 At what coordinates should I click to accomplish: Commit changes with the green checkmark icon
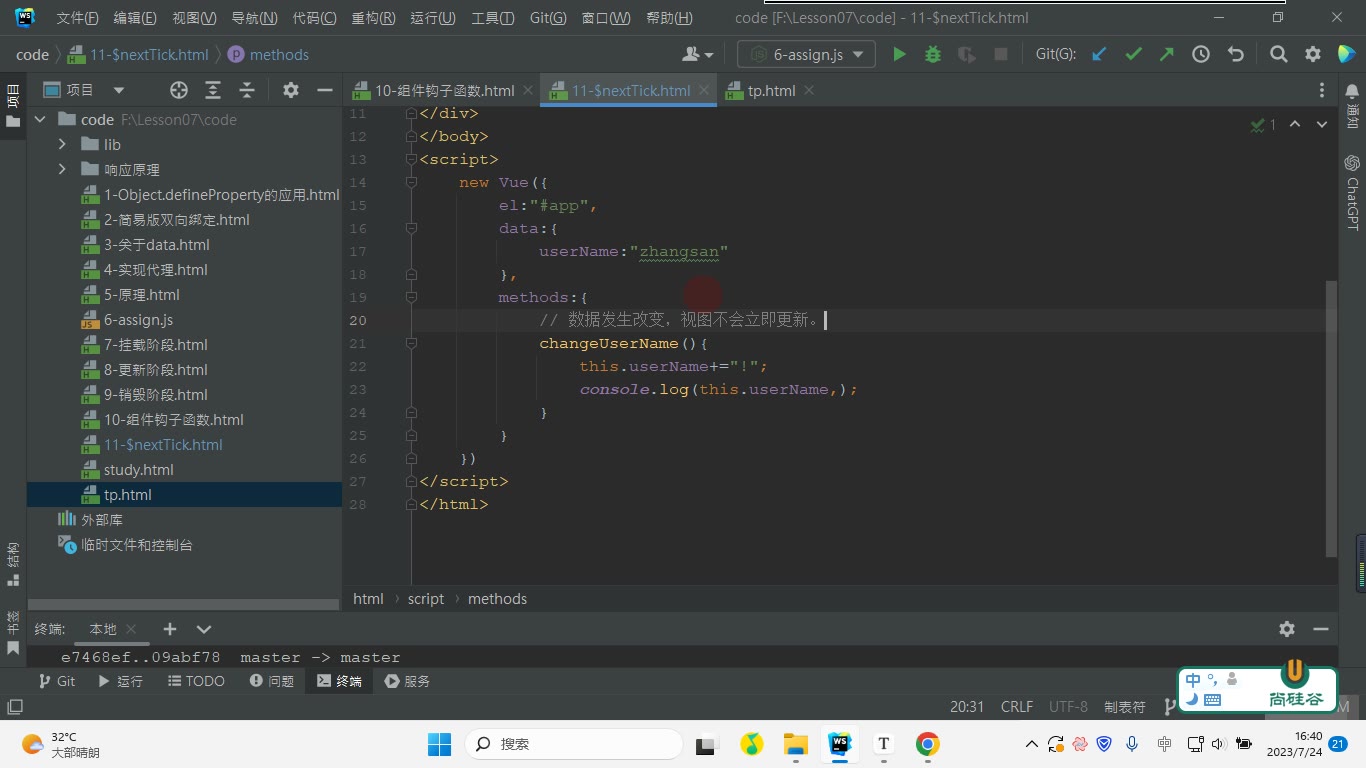[x=1133, y=54]
